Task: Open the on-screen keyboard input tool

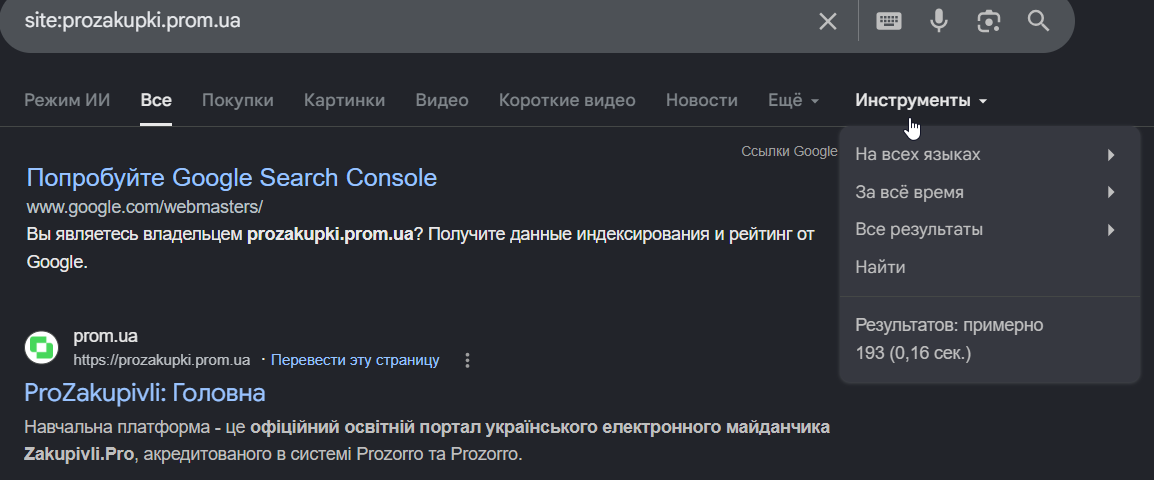Action: [889, 21]
